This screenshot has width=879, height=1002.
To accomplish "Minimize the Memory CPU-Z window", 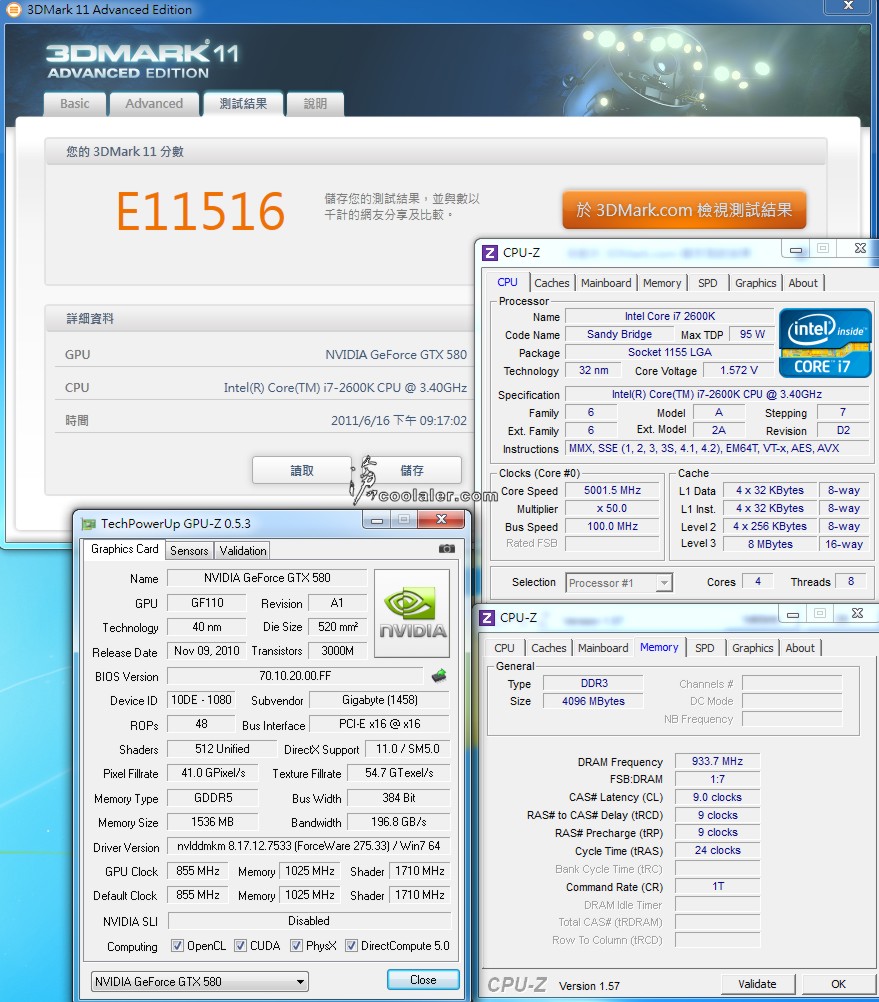I will coord(793,614).
